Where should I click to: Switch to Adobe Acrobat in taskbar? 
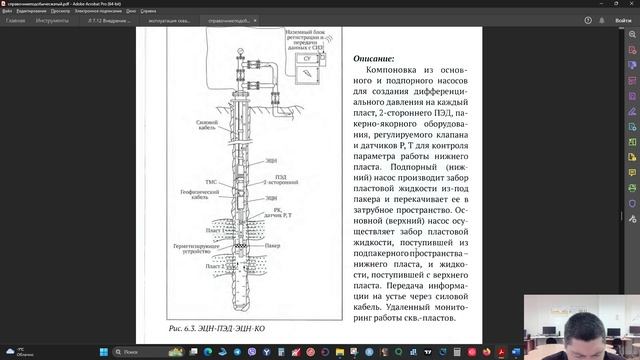click(x=501, y=352)
